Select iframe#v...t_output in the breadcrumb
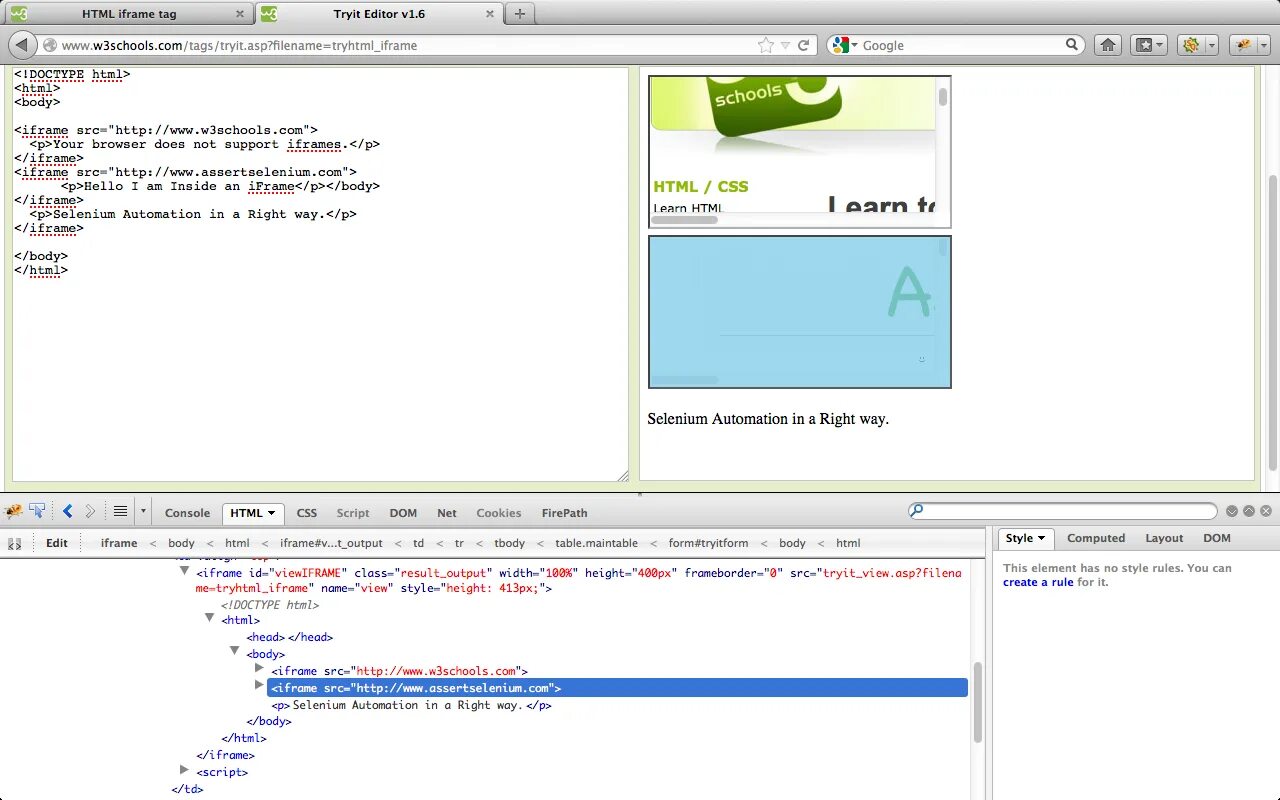 (x=331, y=543)
